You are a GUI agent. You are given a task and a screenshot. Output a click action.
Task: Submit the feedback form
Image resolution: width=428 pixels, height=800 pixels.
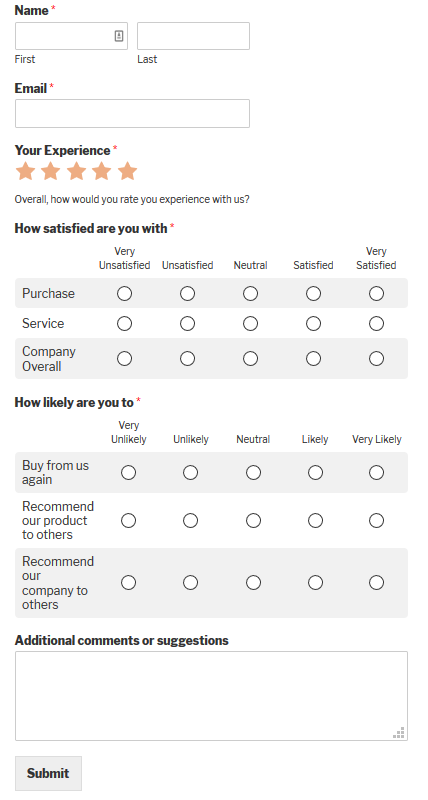pyautogui.click(x=48, y=773)
